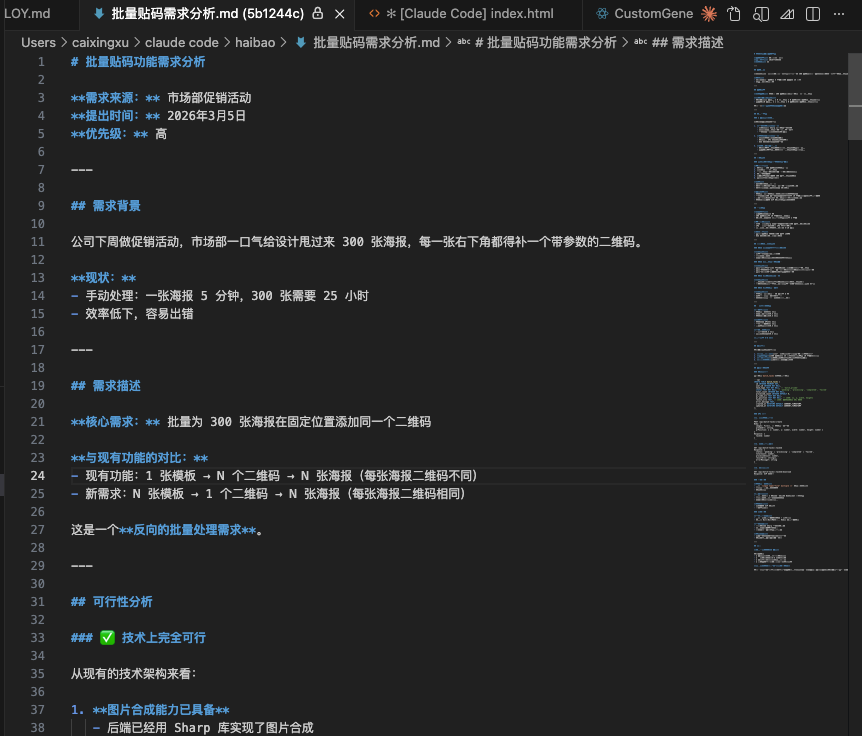Click line number 24 in gutter
Viewport: 862px width, 736px height.
point(37,475)
